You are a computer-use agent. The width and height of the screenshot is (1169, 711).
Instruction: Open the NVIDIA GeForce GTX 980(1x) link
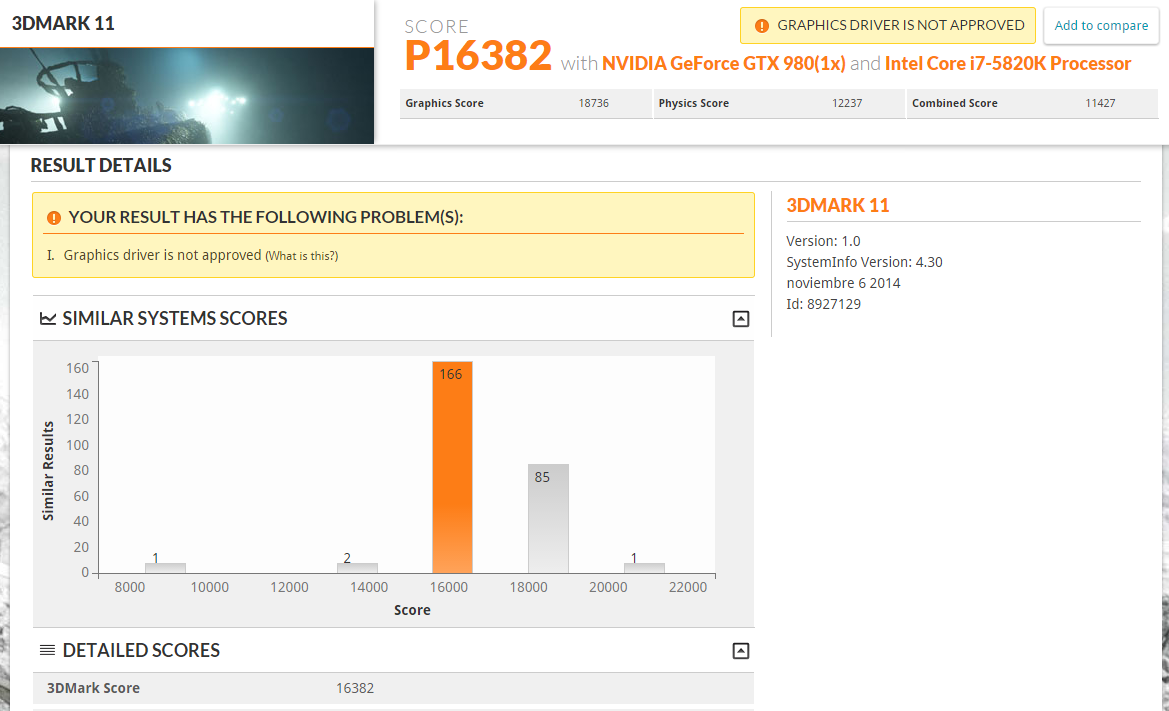point(723,63)
